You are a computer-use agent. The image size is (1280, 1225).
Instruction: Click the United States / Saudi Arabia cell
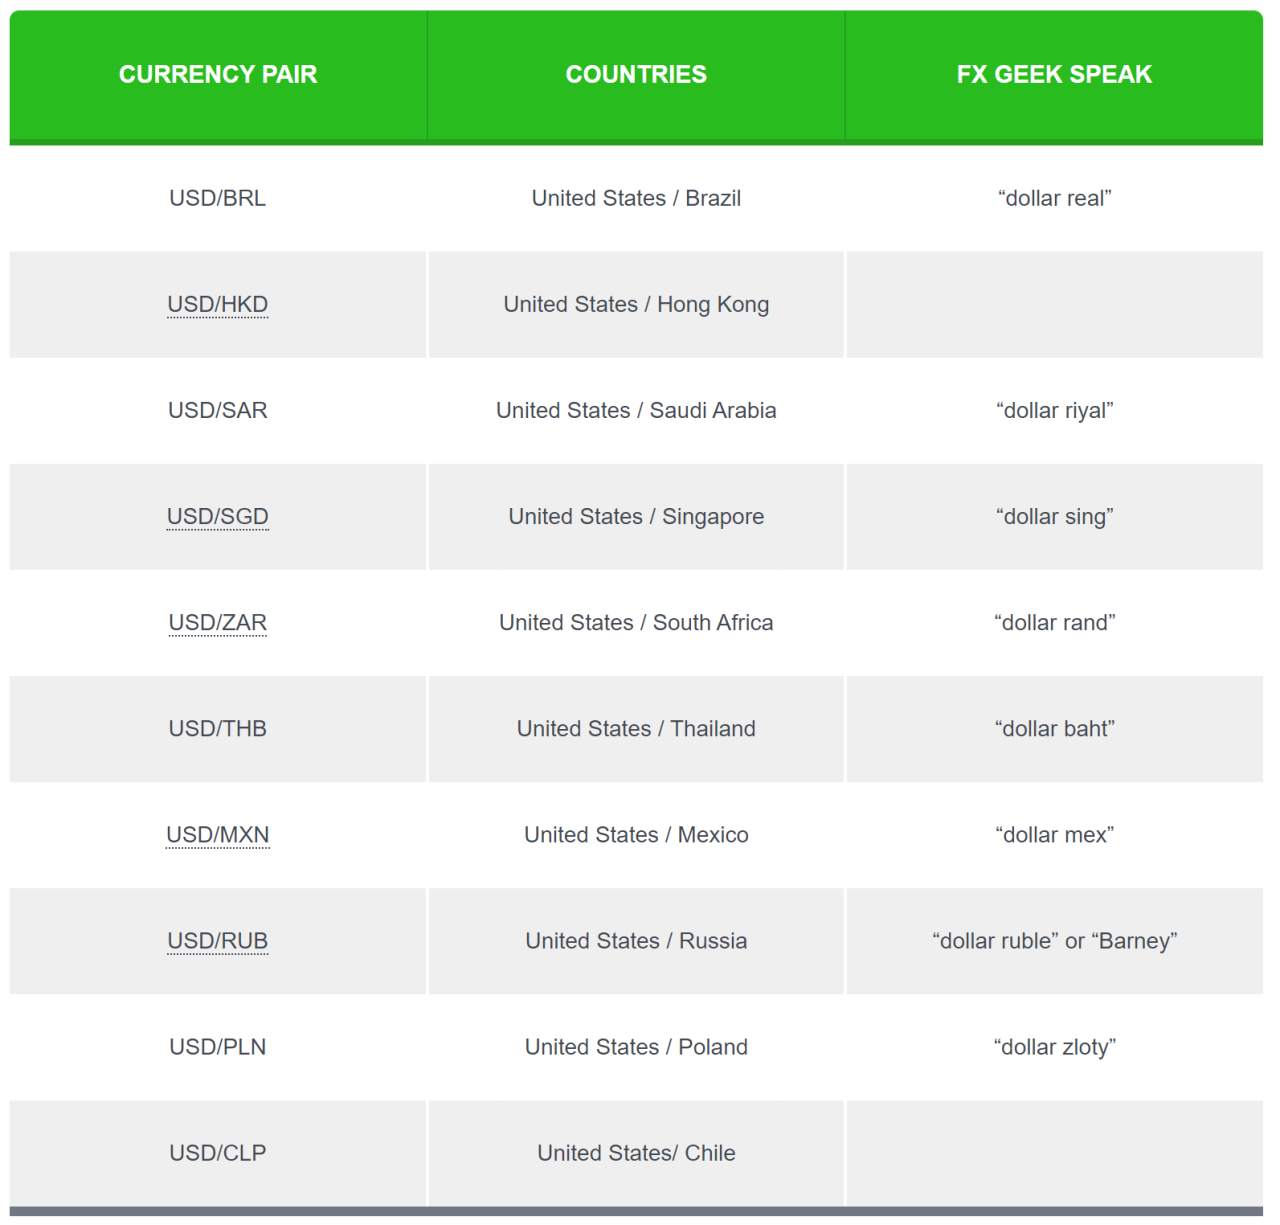tap(636, 410)
